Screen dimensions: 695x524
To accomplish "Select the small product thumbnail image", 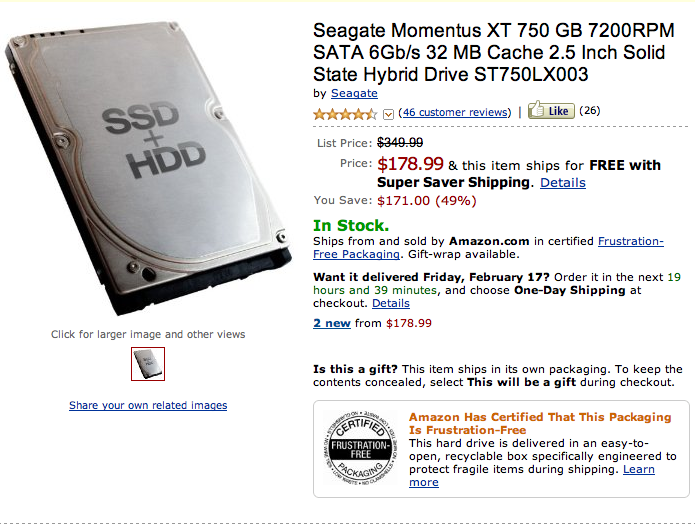I will pyautogui.click(x=148, y=364).
